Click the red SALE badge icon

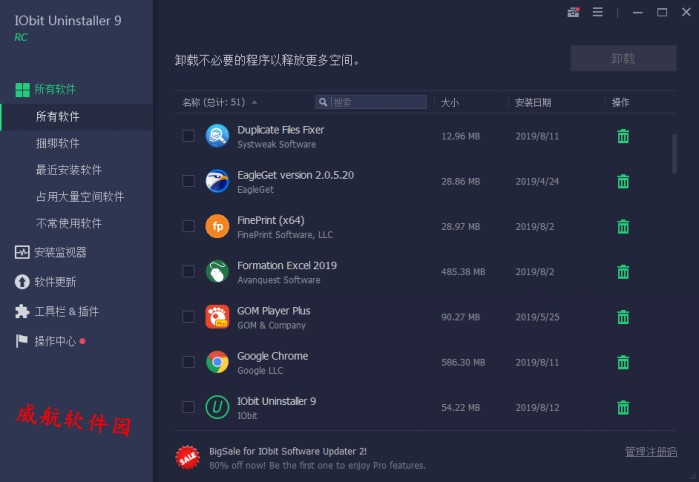(x=187, y=457)
